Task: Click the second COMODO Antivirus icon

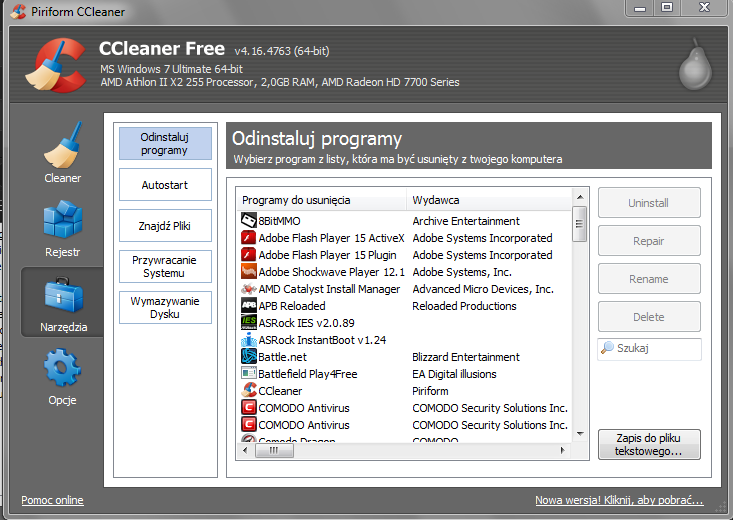Action: [249, 425]
